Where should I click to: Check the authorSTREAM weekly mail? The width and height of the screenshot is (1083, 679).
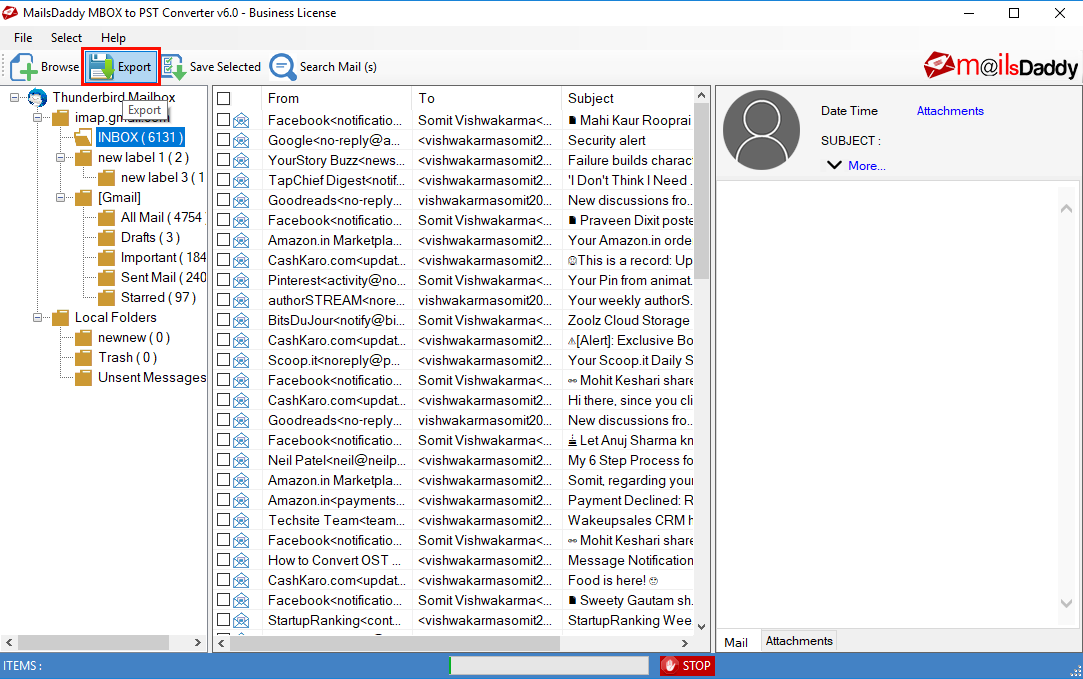click(x=224, y=300)
